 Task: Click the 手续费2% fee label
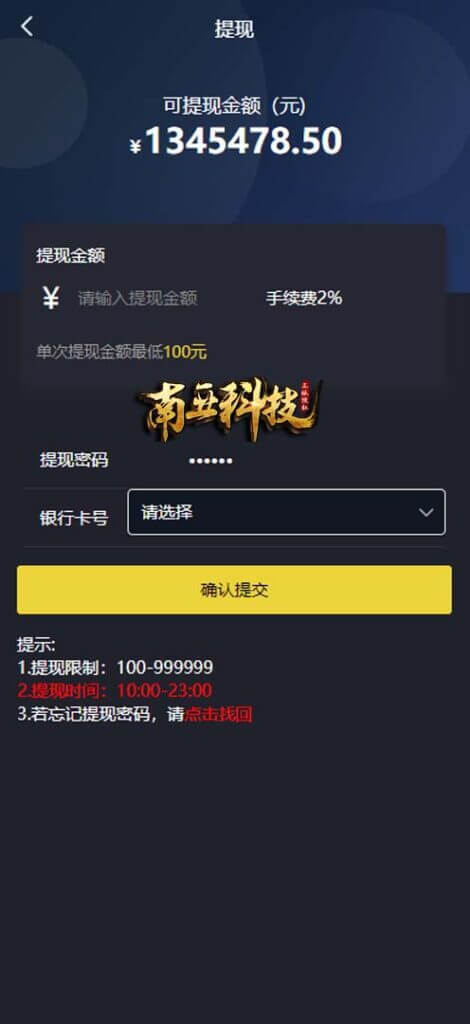pos(304,298)
